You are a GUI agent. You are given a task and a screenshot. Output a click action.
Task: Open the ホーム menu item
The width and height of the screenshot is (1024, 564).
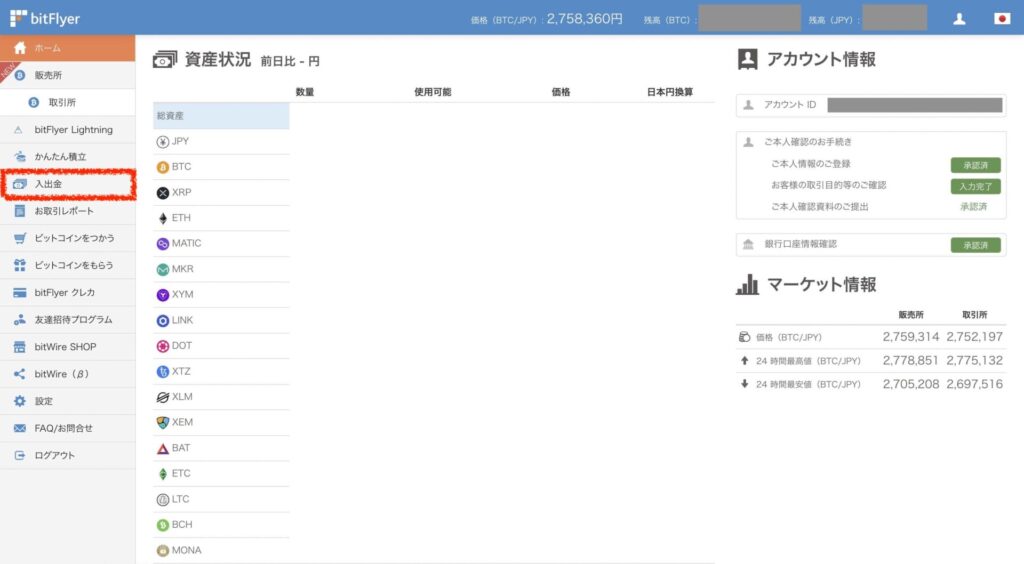[x=68, y=48]
